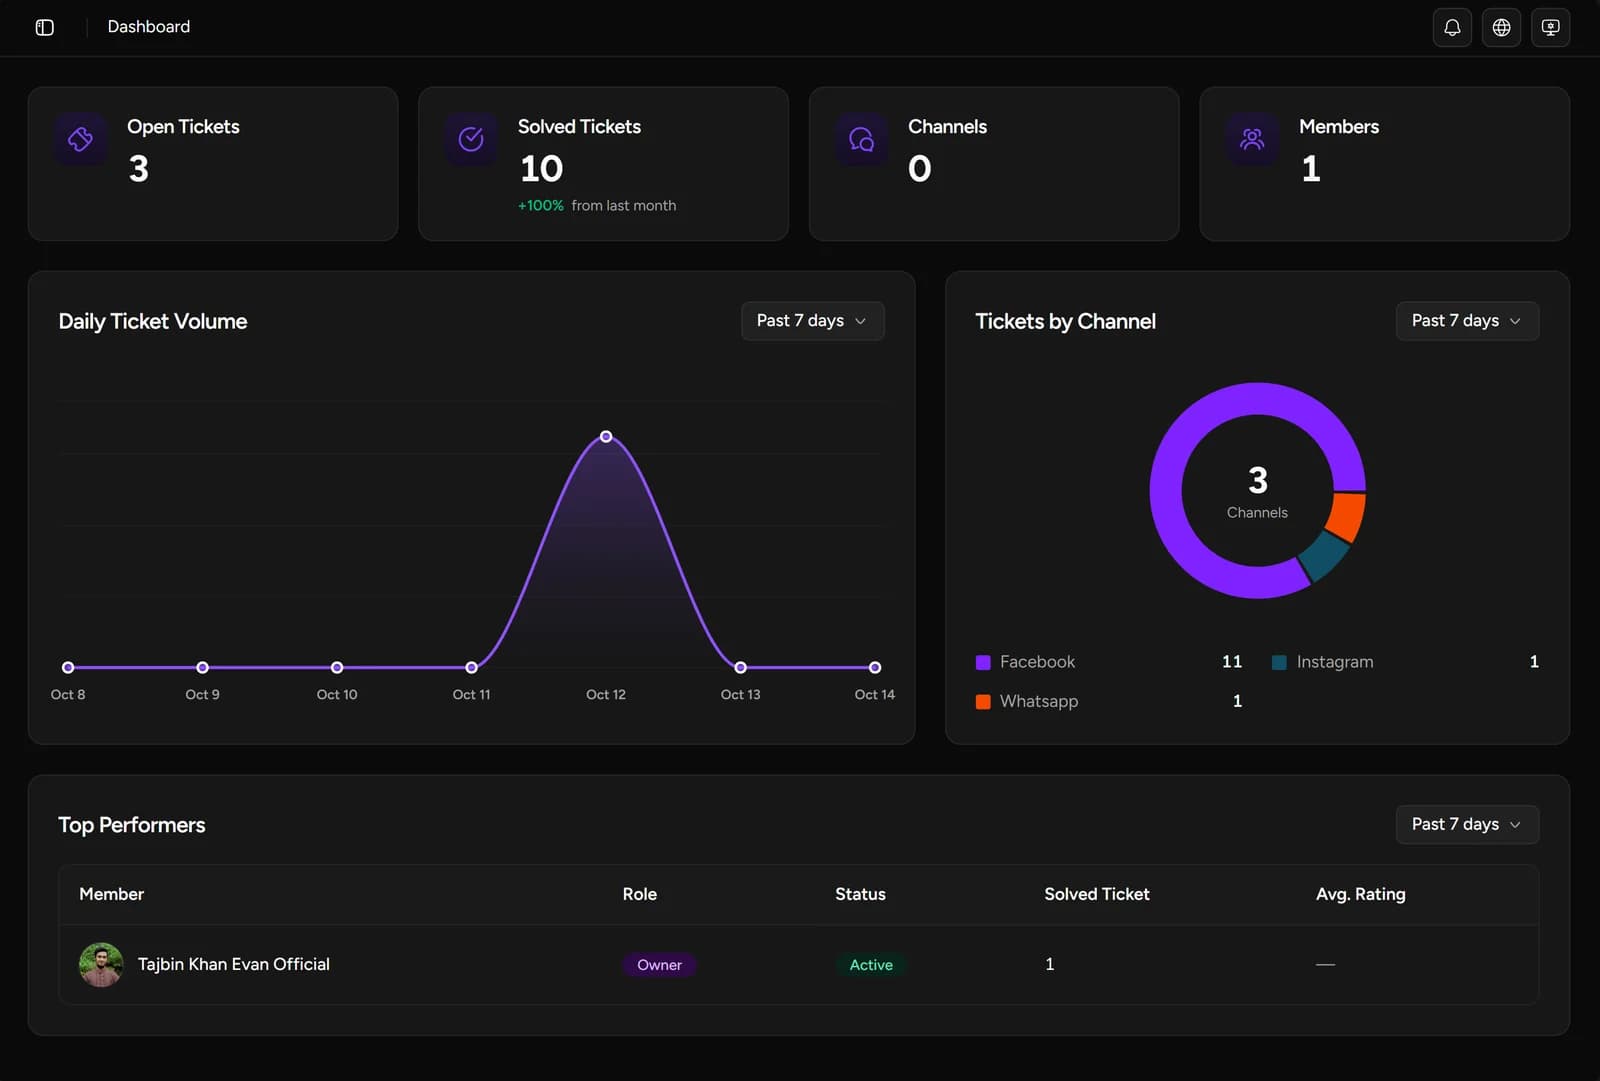The image size is (1600, 1081).
Task: Click the globe language icon
Action: (1501, 27)
